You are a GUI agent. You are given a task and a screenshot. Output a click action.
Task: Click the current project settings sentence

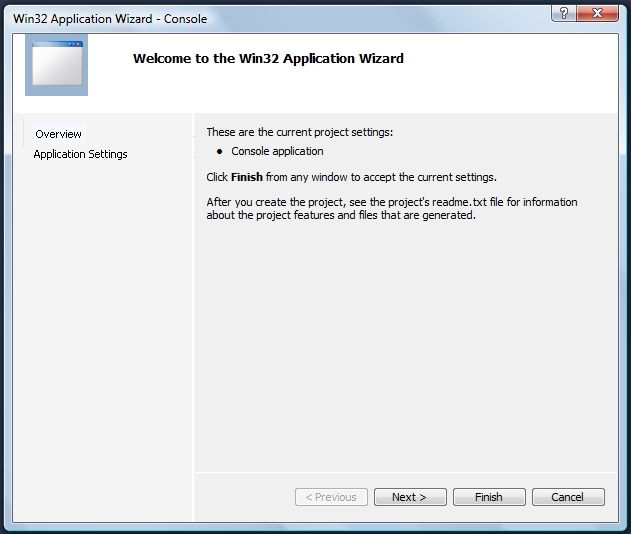point(299,132)
